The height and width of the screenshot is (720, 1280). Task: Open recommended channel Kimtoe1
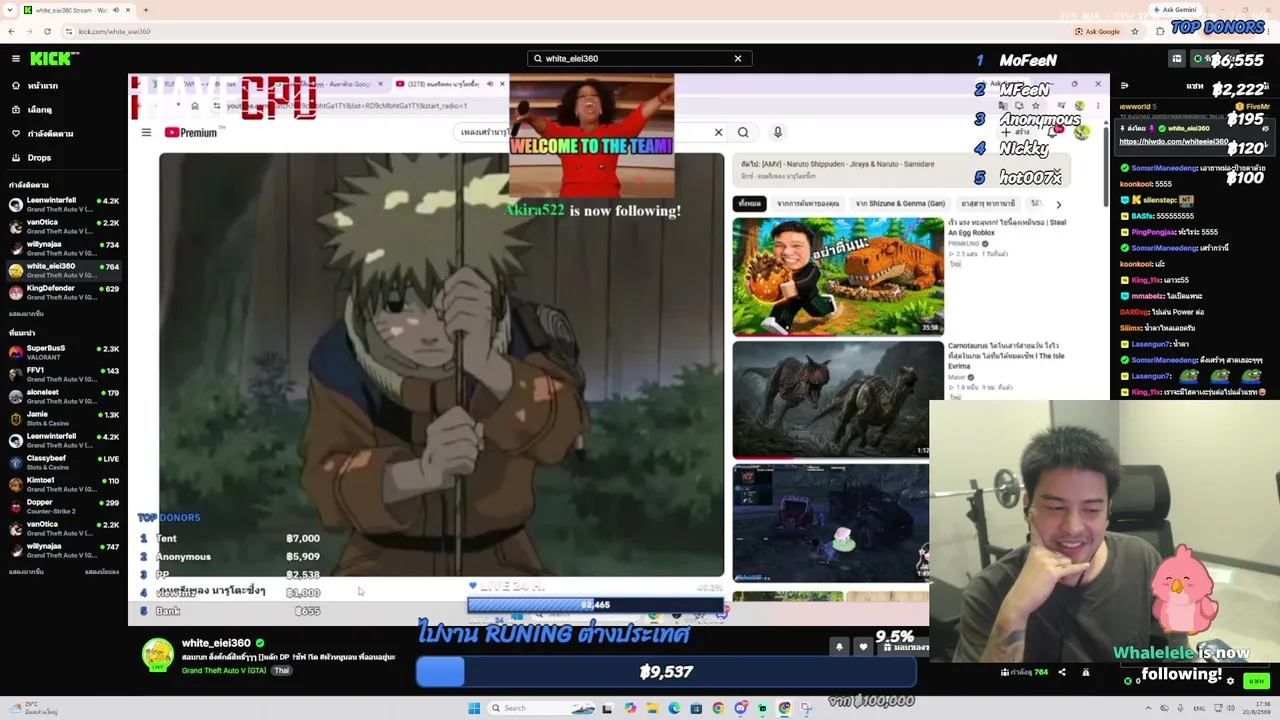click(64, 484)
